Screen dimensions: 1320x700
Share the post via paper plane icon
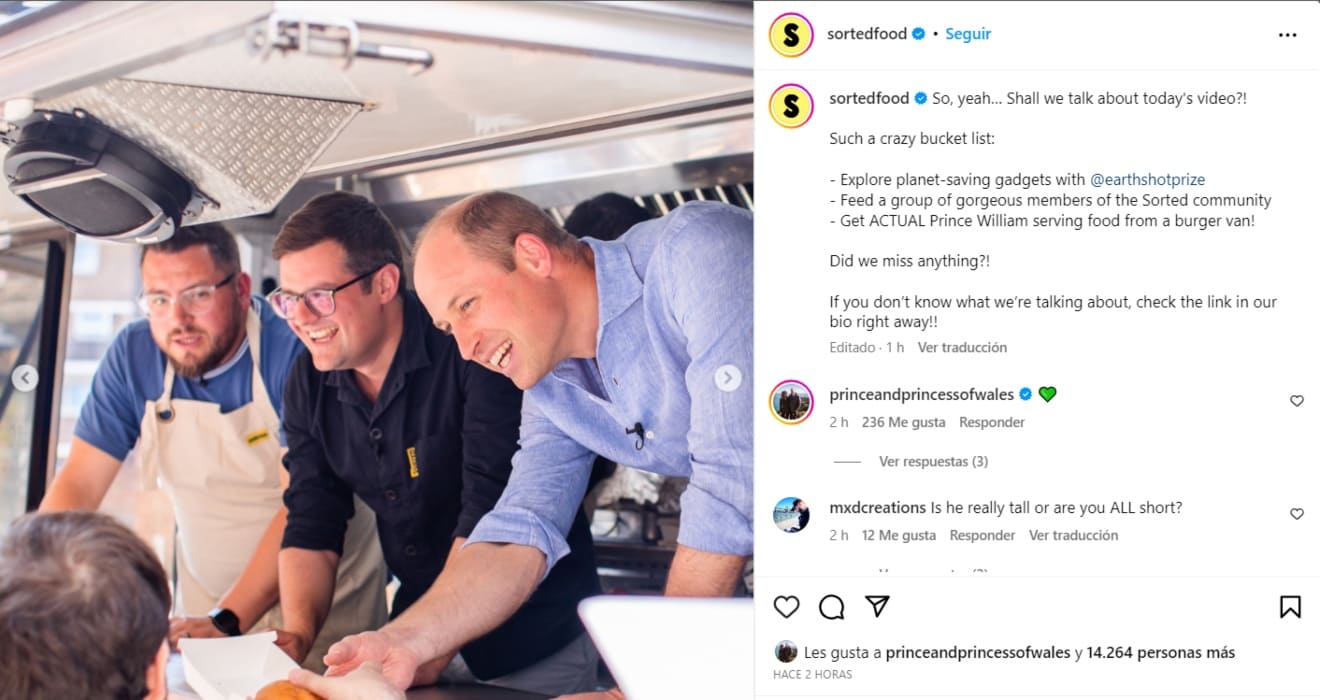pos(877,607)
